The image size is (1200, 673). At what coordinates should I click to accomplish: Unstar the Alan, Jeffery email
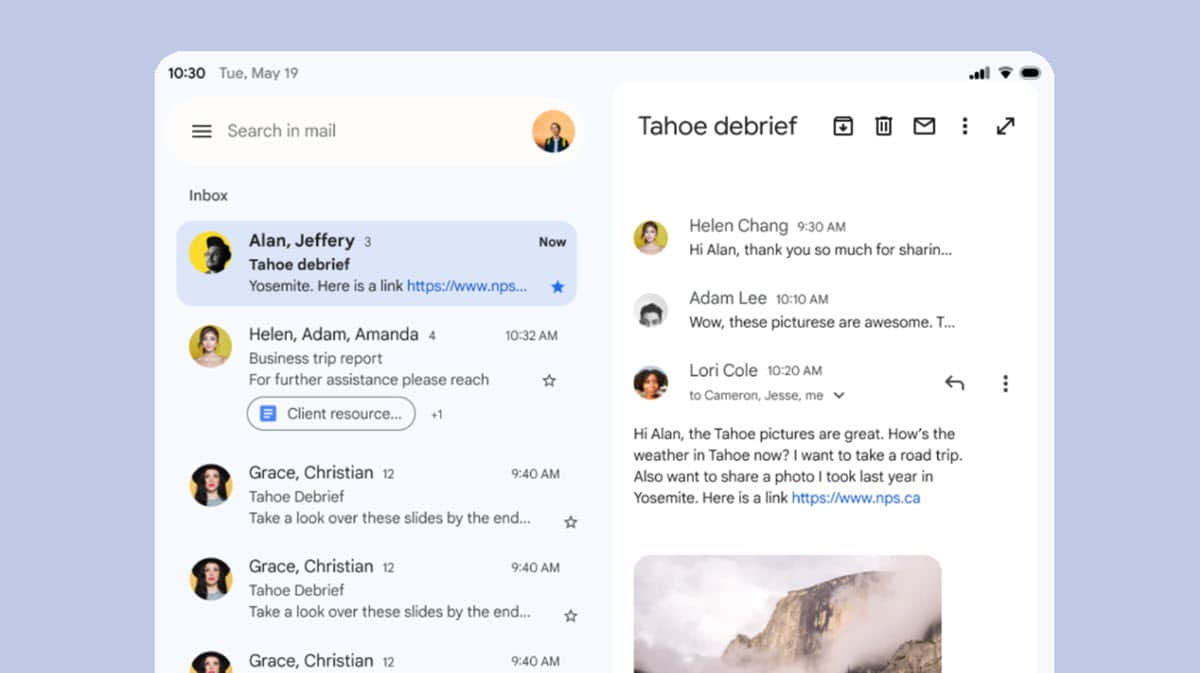click(558, 287)
